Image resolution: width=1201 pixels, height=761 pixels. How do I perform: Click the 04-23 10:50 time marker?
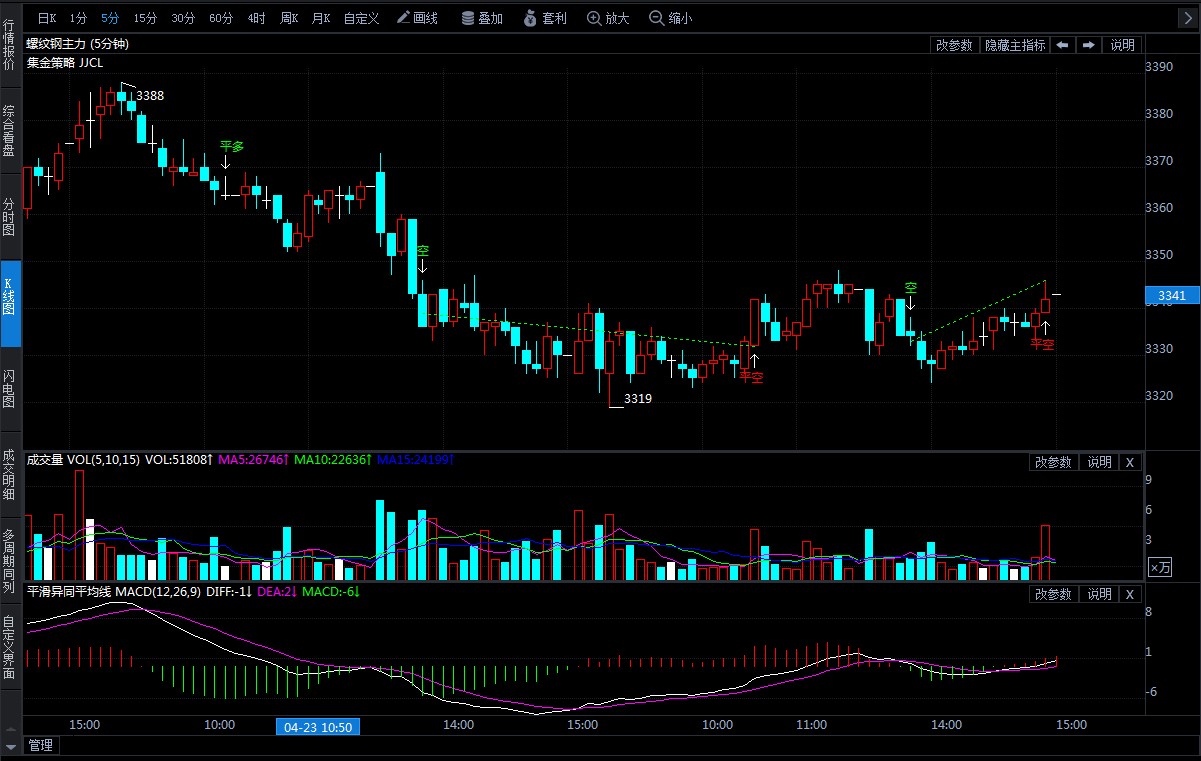(x=317, y=726)
